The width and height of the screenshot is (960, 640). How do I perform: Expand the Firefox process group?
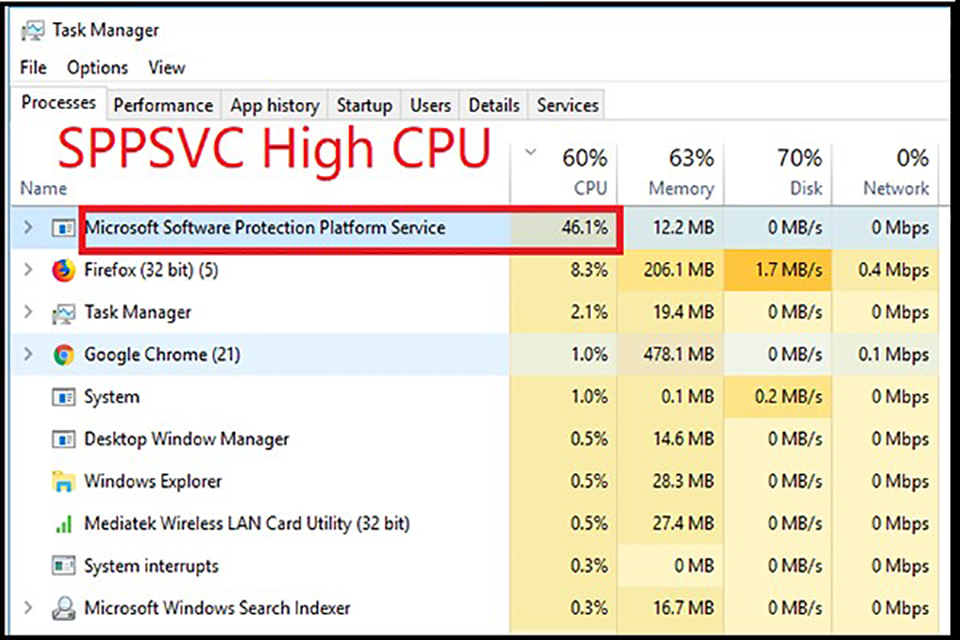pyautogui.click(x=27, y=270)
